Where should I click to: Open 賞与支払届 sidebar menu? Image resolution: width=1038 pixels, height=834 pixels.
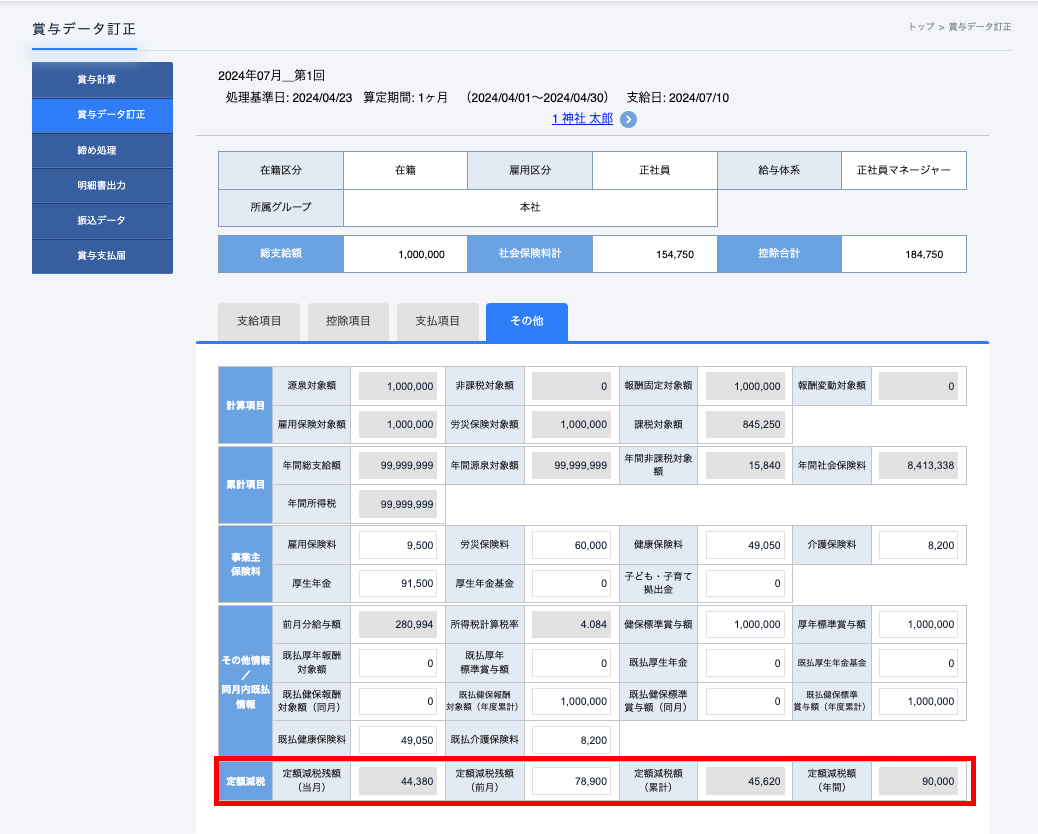point(103,255)
